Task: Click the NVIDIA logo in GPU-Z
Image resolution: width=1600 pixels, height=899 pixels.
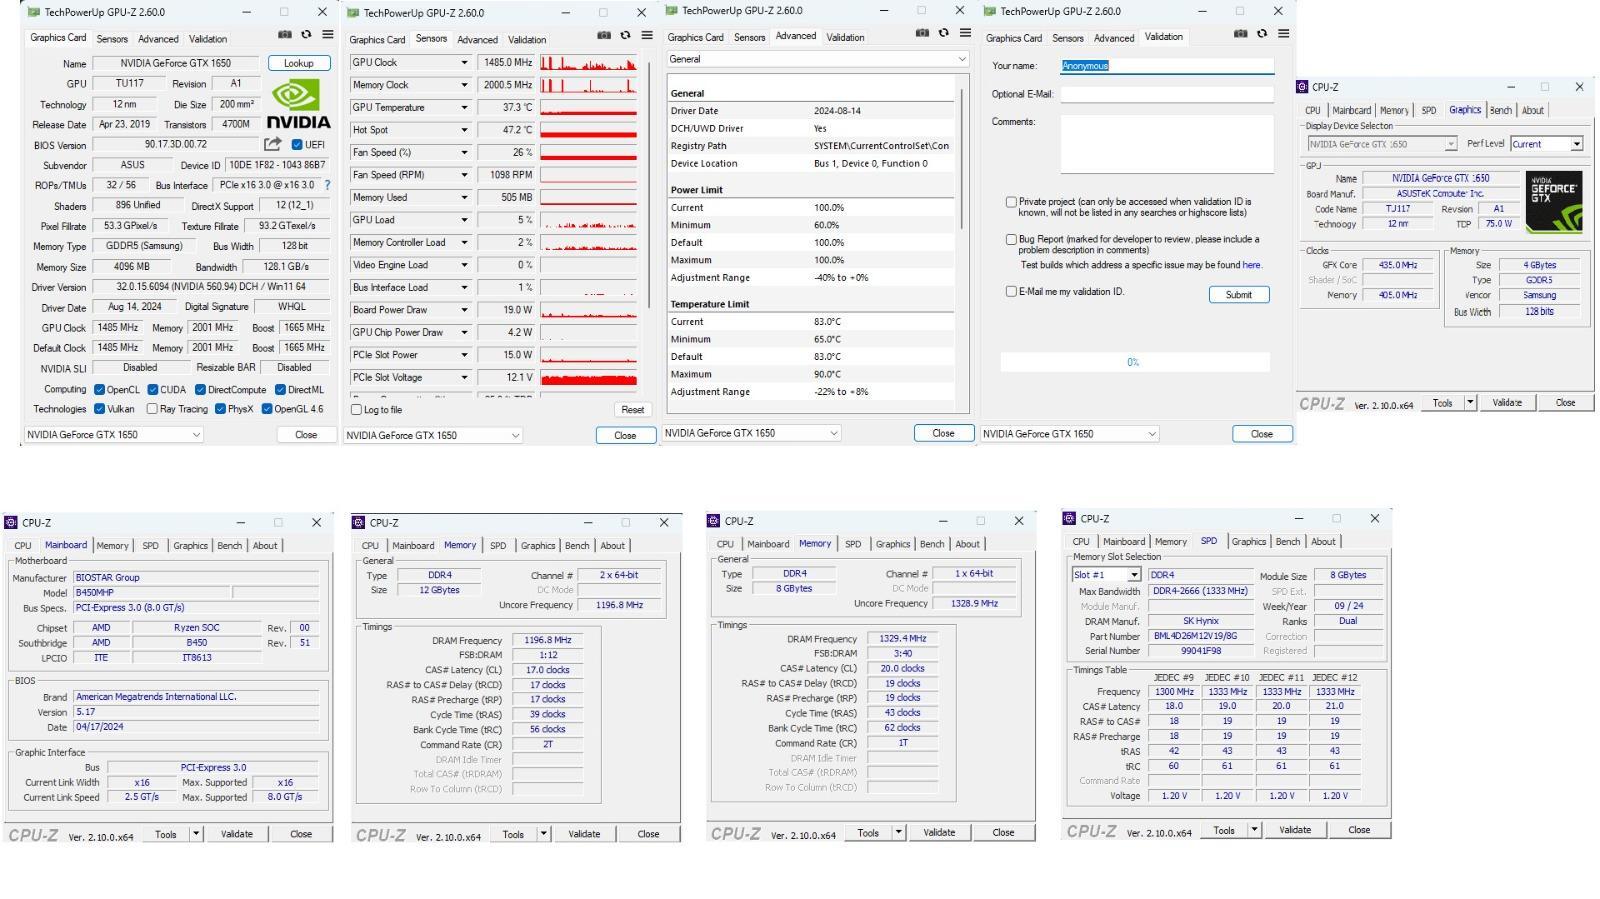Action: tap(298, 104)
